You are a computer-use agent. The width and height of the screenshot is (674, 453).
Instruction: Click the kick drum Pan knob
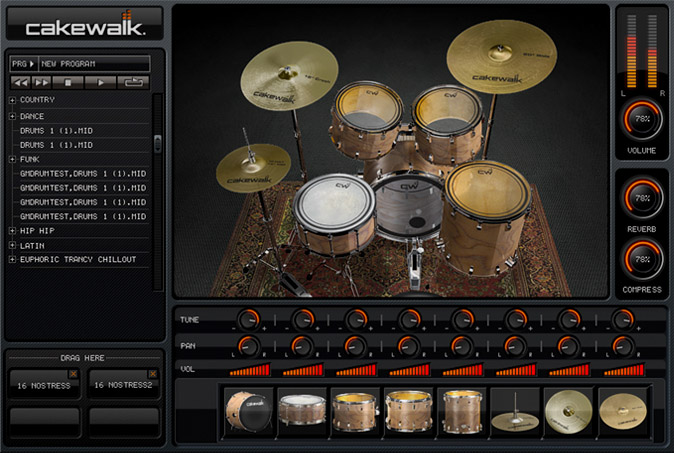(248, 346)
